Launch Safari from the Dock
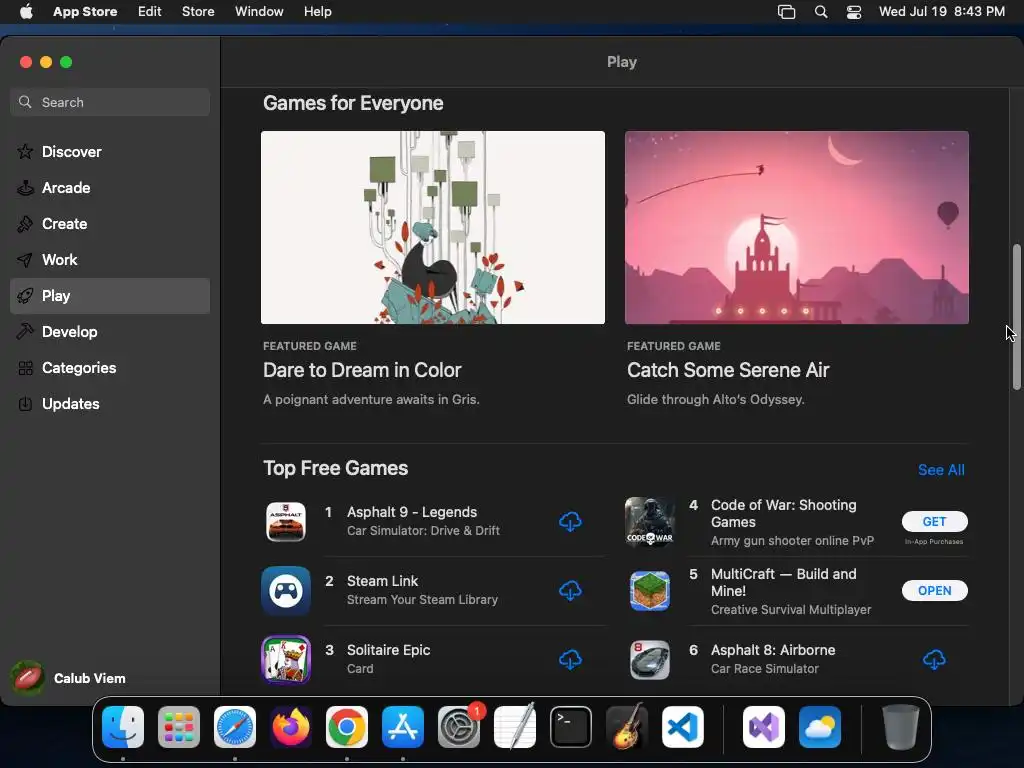Screen dimensions: 1024x768 [x=235, y=727]
